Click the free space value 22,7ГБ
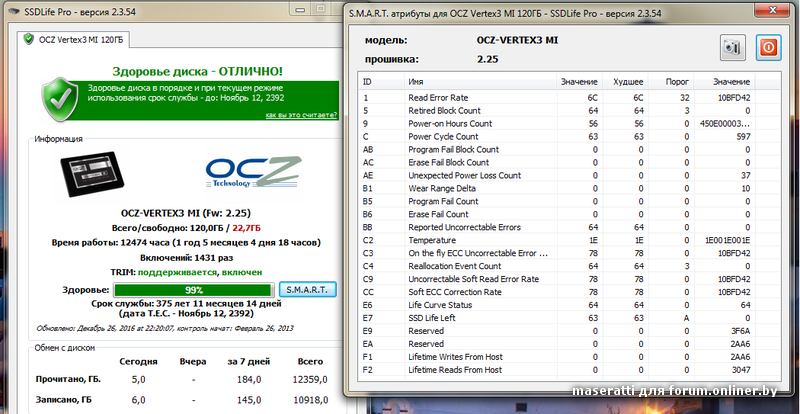The height and width of the screenshot is (414, 800). point(247,228)
